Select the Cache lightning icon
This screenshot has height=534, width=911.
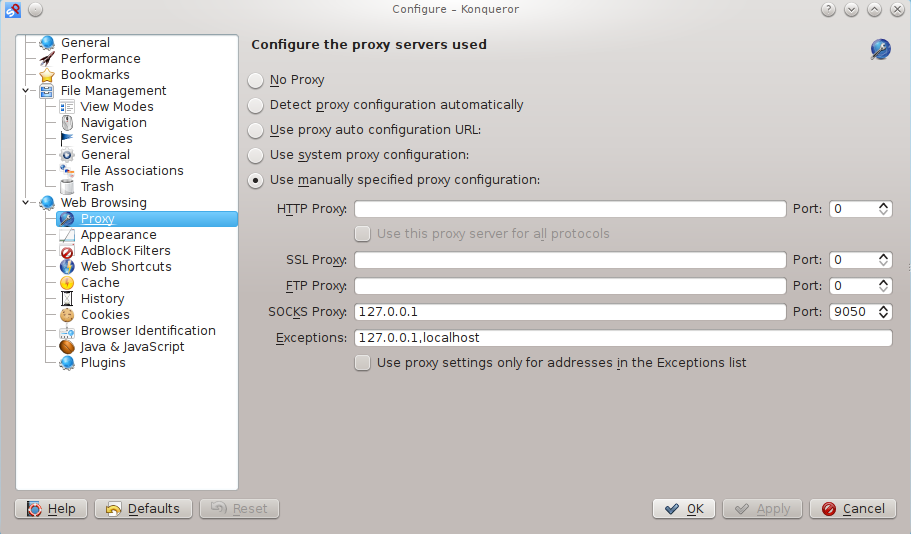(x=67, y=283)
